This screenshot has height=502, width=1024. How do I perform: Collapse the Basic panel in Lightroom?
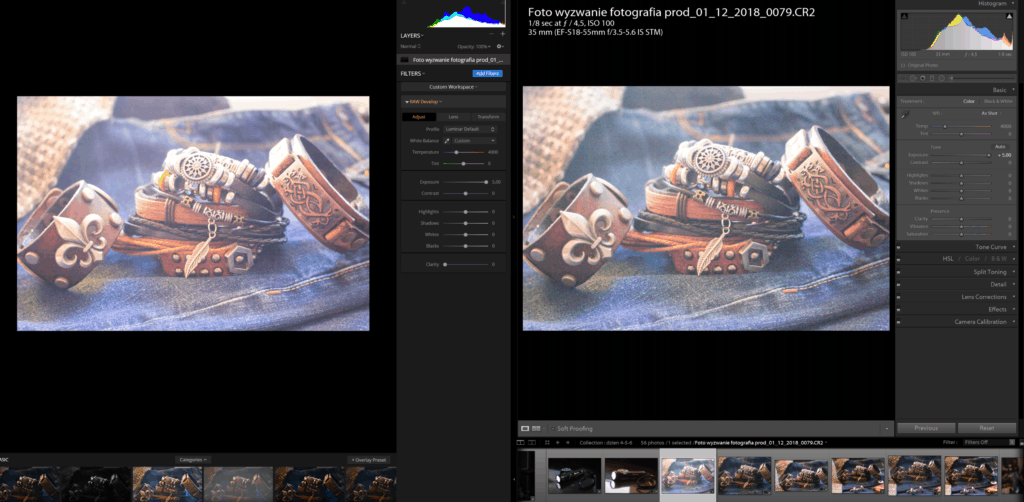coord(1014,90)
